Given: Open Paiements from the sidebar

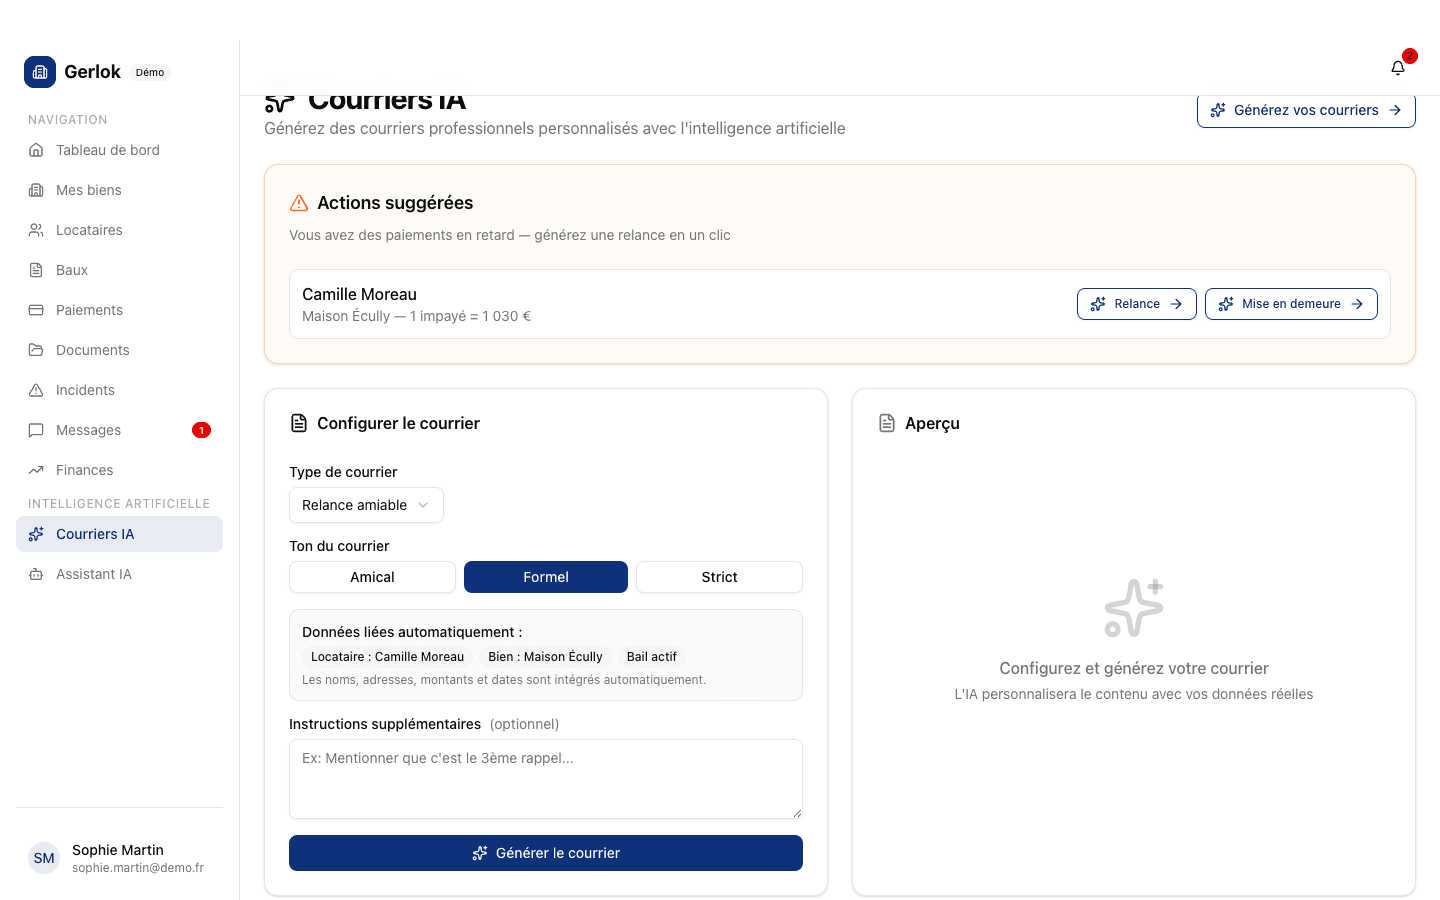Looking at the screenshot, I should tap(35, 310).
